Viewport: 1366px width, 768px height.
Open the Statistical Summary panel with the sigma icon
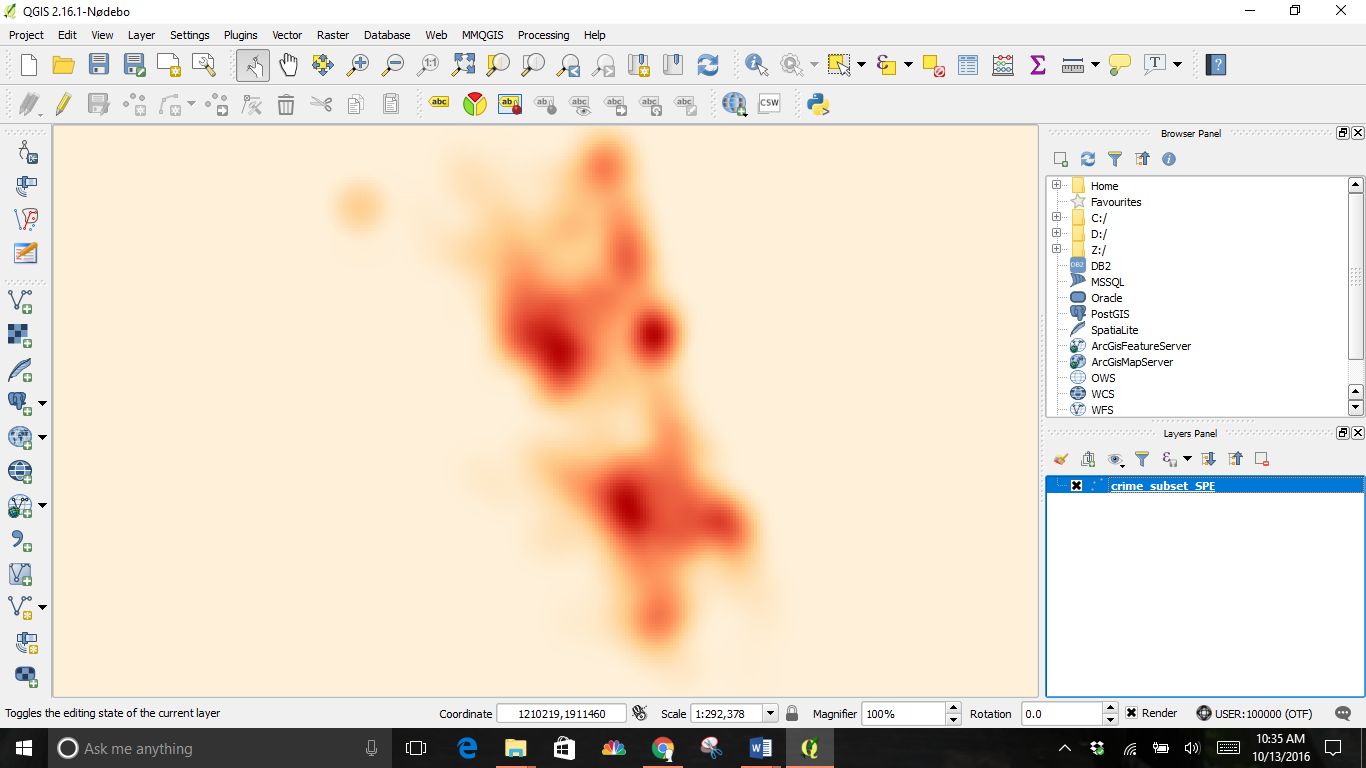1037,64
